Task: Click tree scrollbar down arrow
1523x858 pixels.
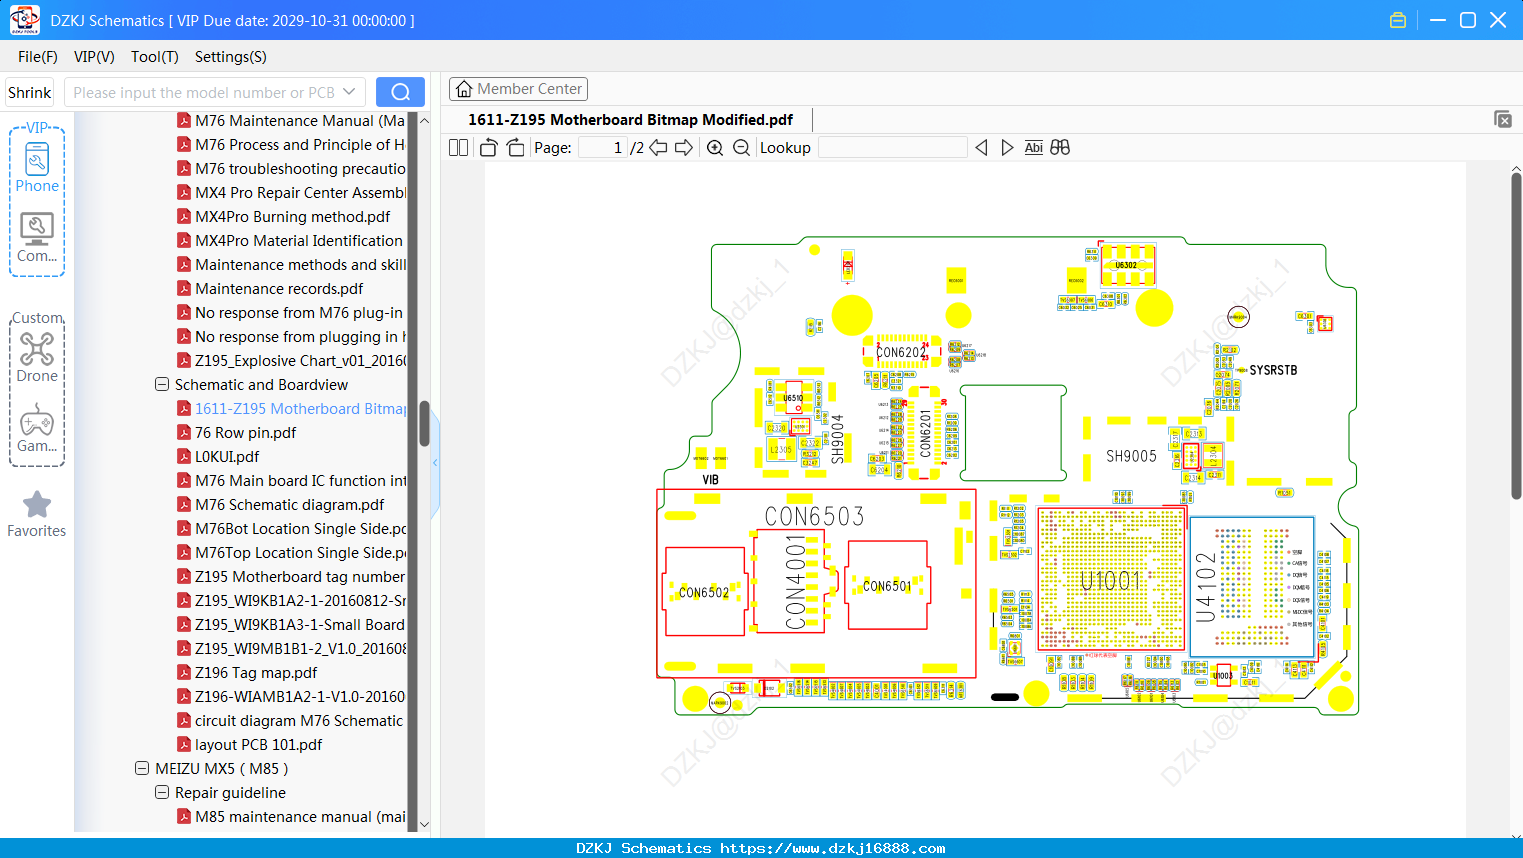Action: [x=424, y=824]
